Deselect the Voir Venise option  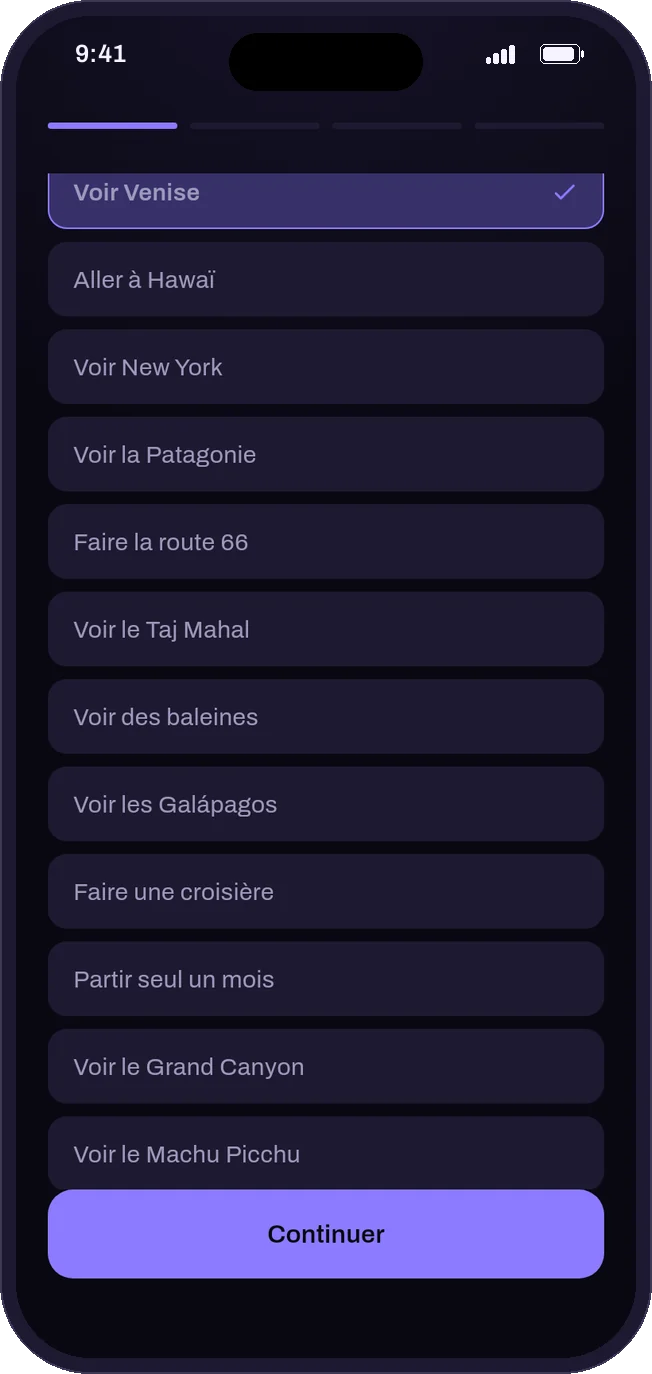coord(326,200)
